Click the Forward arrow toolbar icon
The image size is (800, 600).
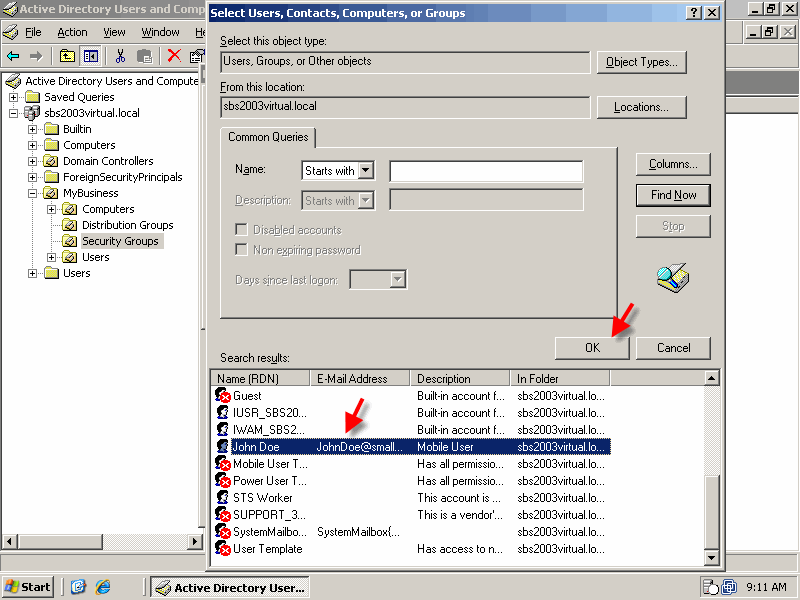coord(36,56)
